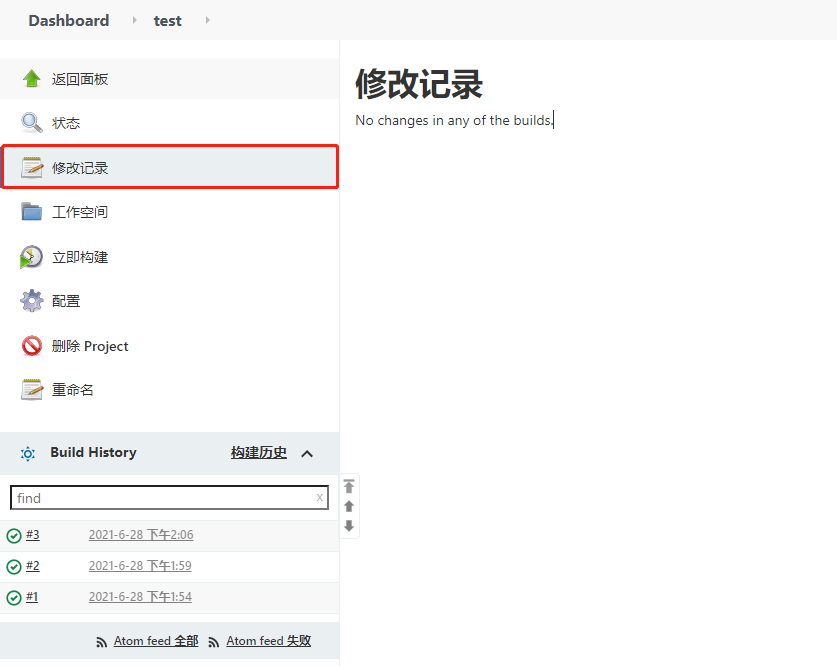Select 工作空间 in the sidebar
This screenshot has height=666, width=837.
pos(80,212)
